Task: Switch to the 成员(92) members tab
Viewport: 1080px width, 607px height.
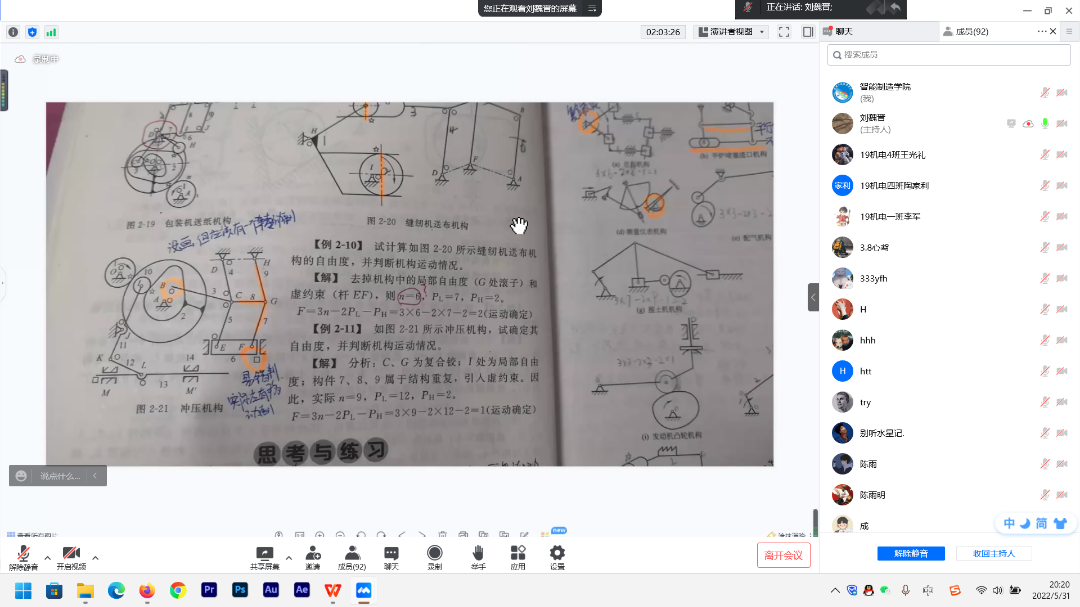Action: (x=966, y=32)
